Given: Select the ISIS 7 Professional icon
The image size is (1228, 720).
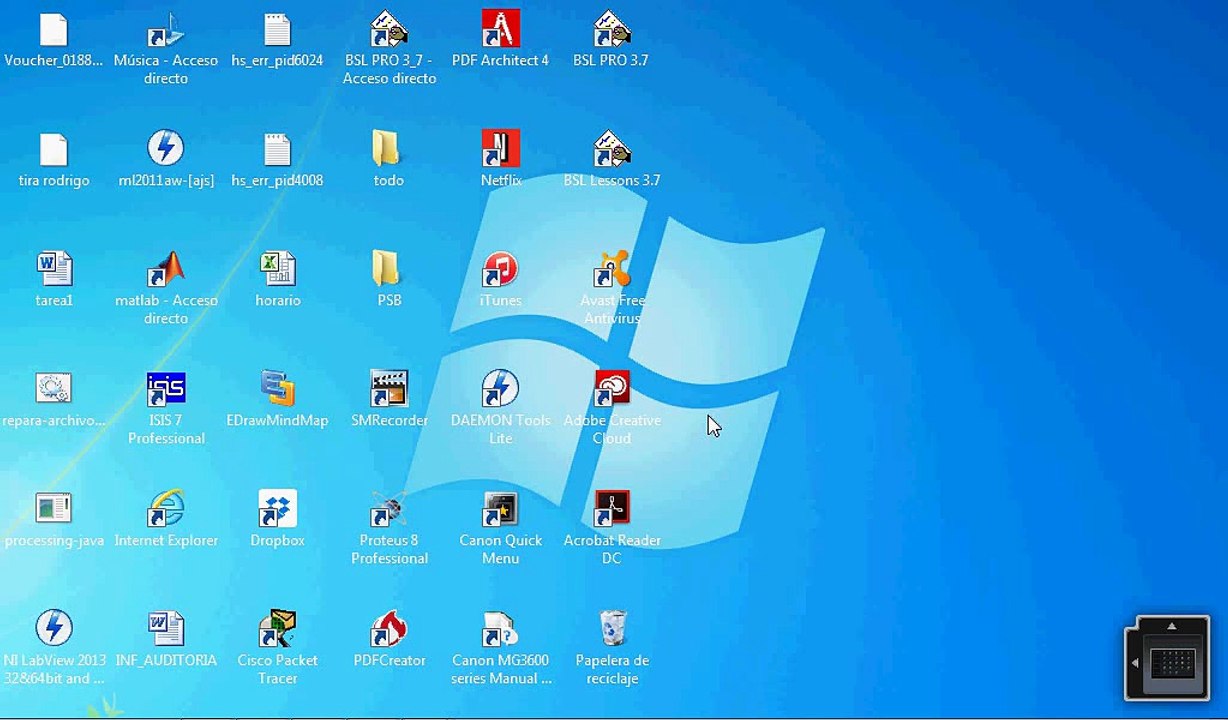Looking at the screenshot, I should pyautogui.click(x=166, y=388).
